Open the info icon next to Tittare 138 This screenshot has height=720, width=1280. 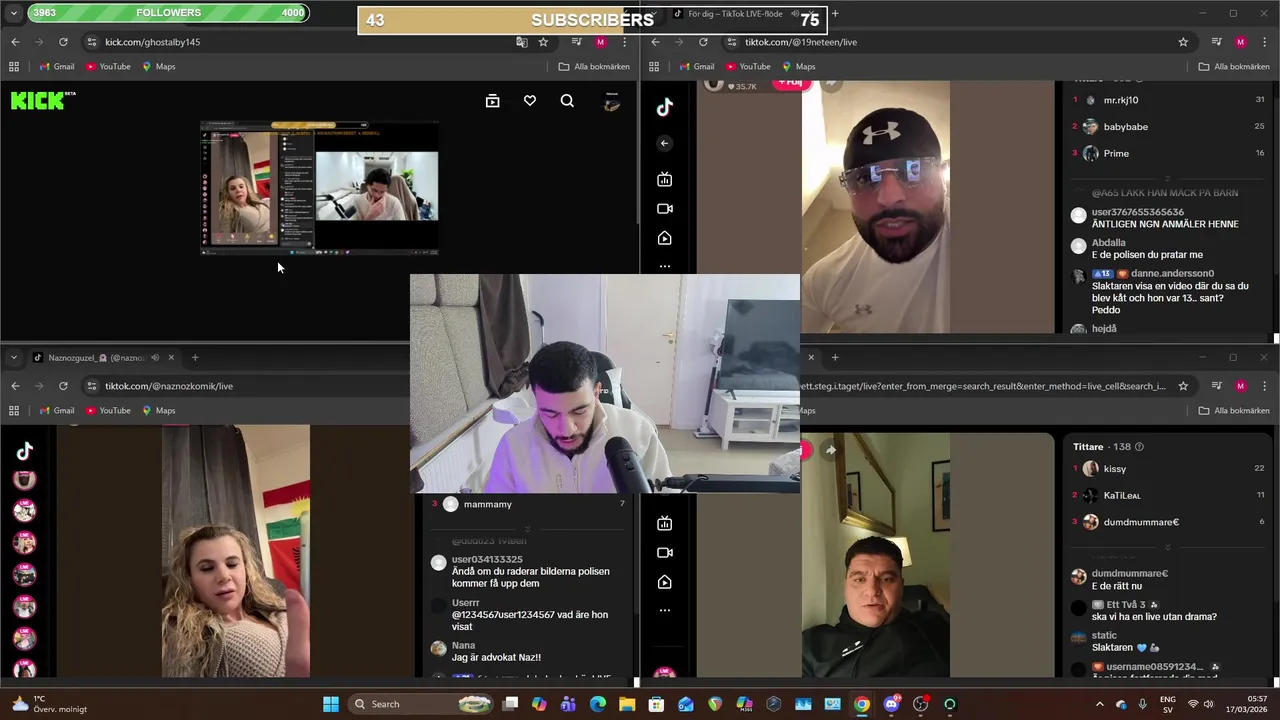[1139, 447]
